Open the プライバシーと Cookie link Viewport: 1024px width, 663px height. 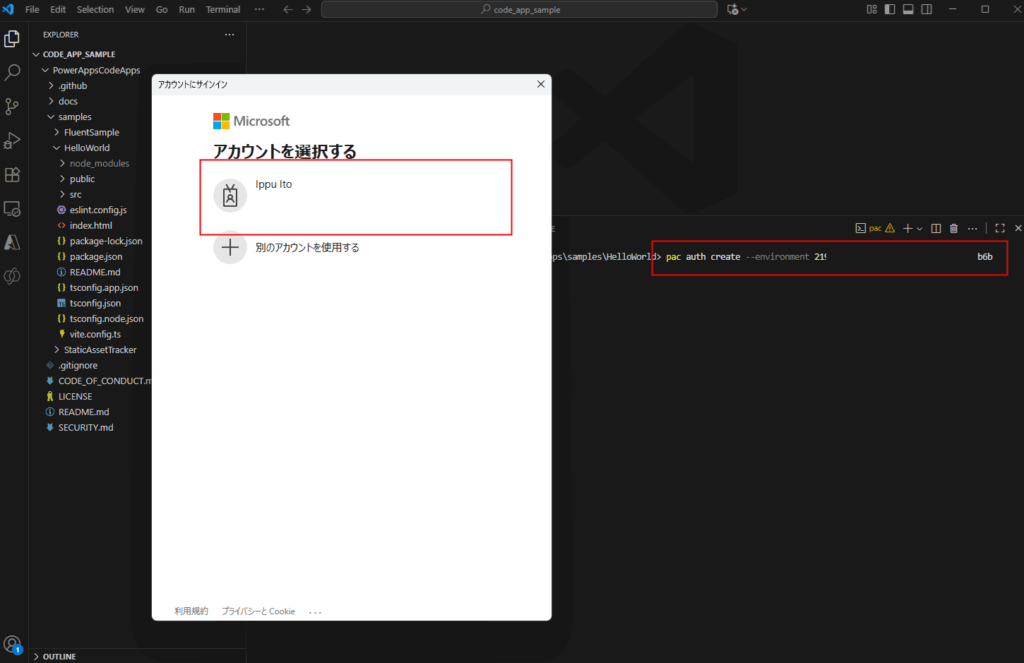coord(258,611)
